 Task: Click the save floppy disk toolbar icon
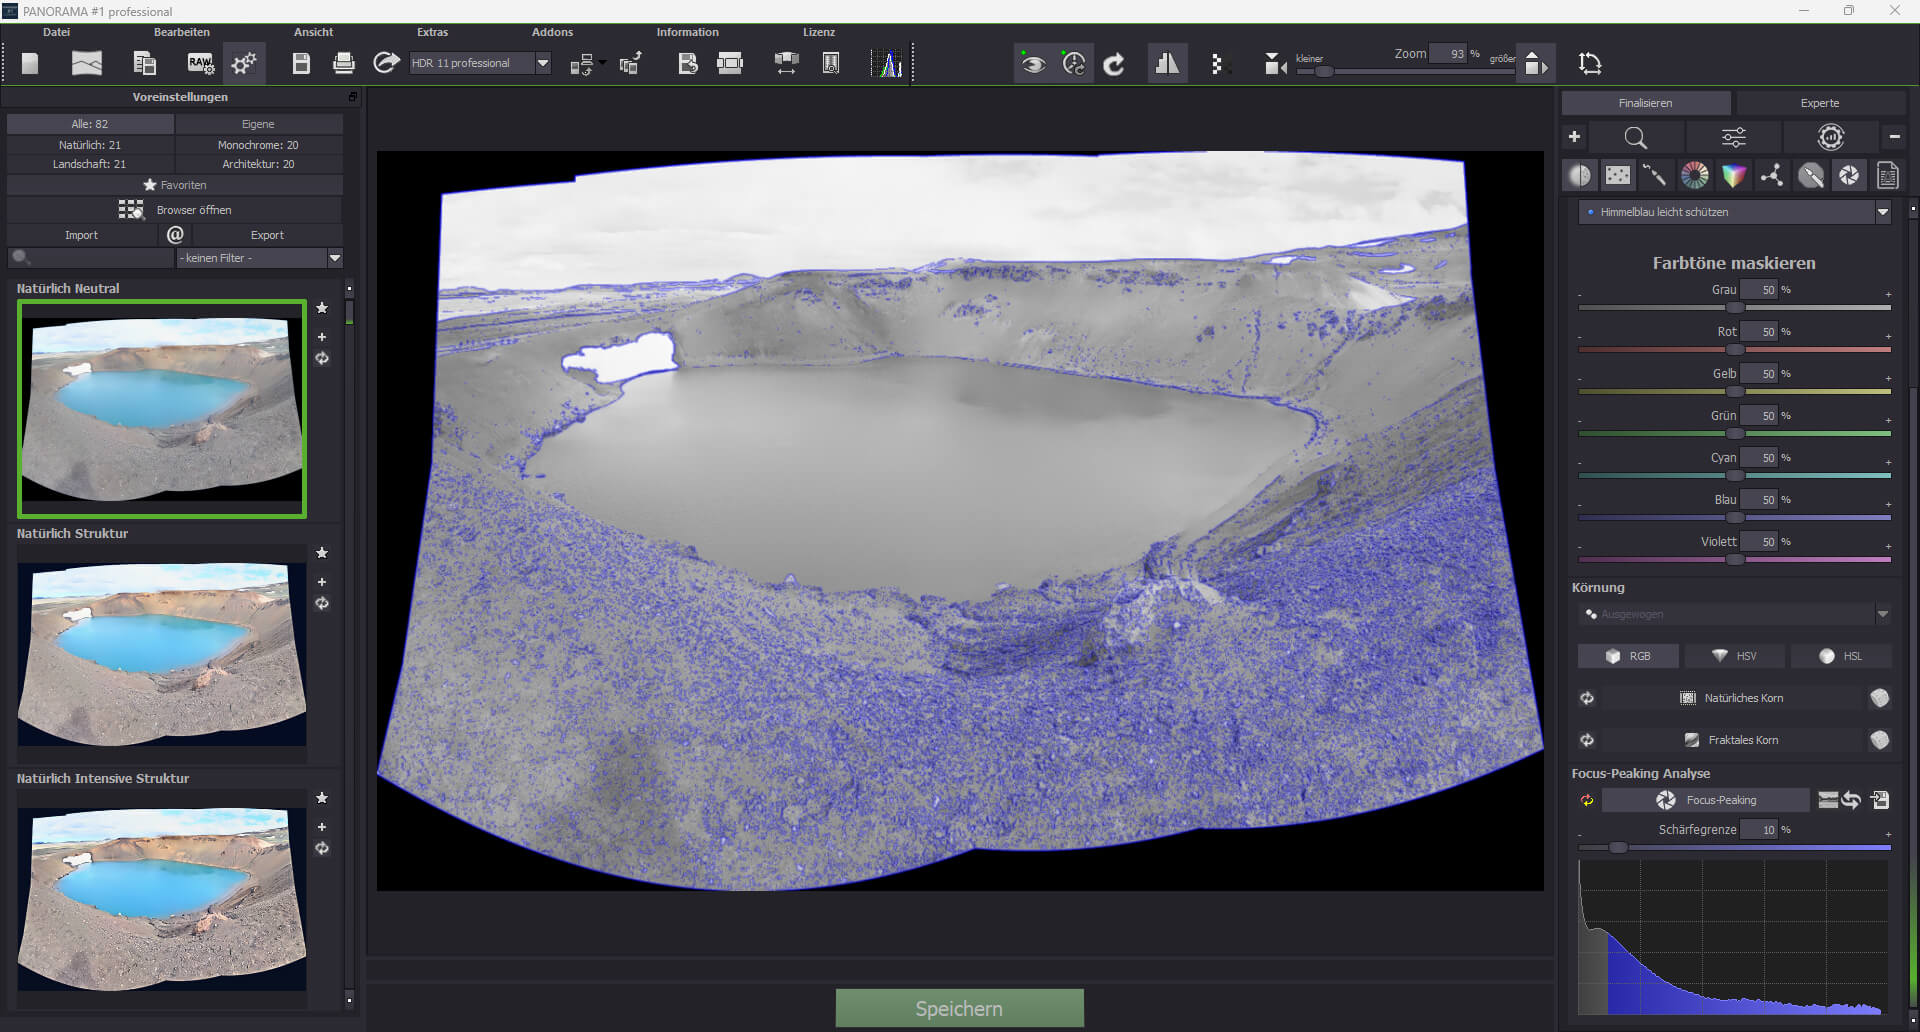point(301,64)
